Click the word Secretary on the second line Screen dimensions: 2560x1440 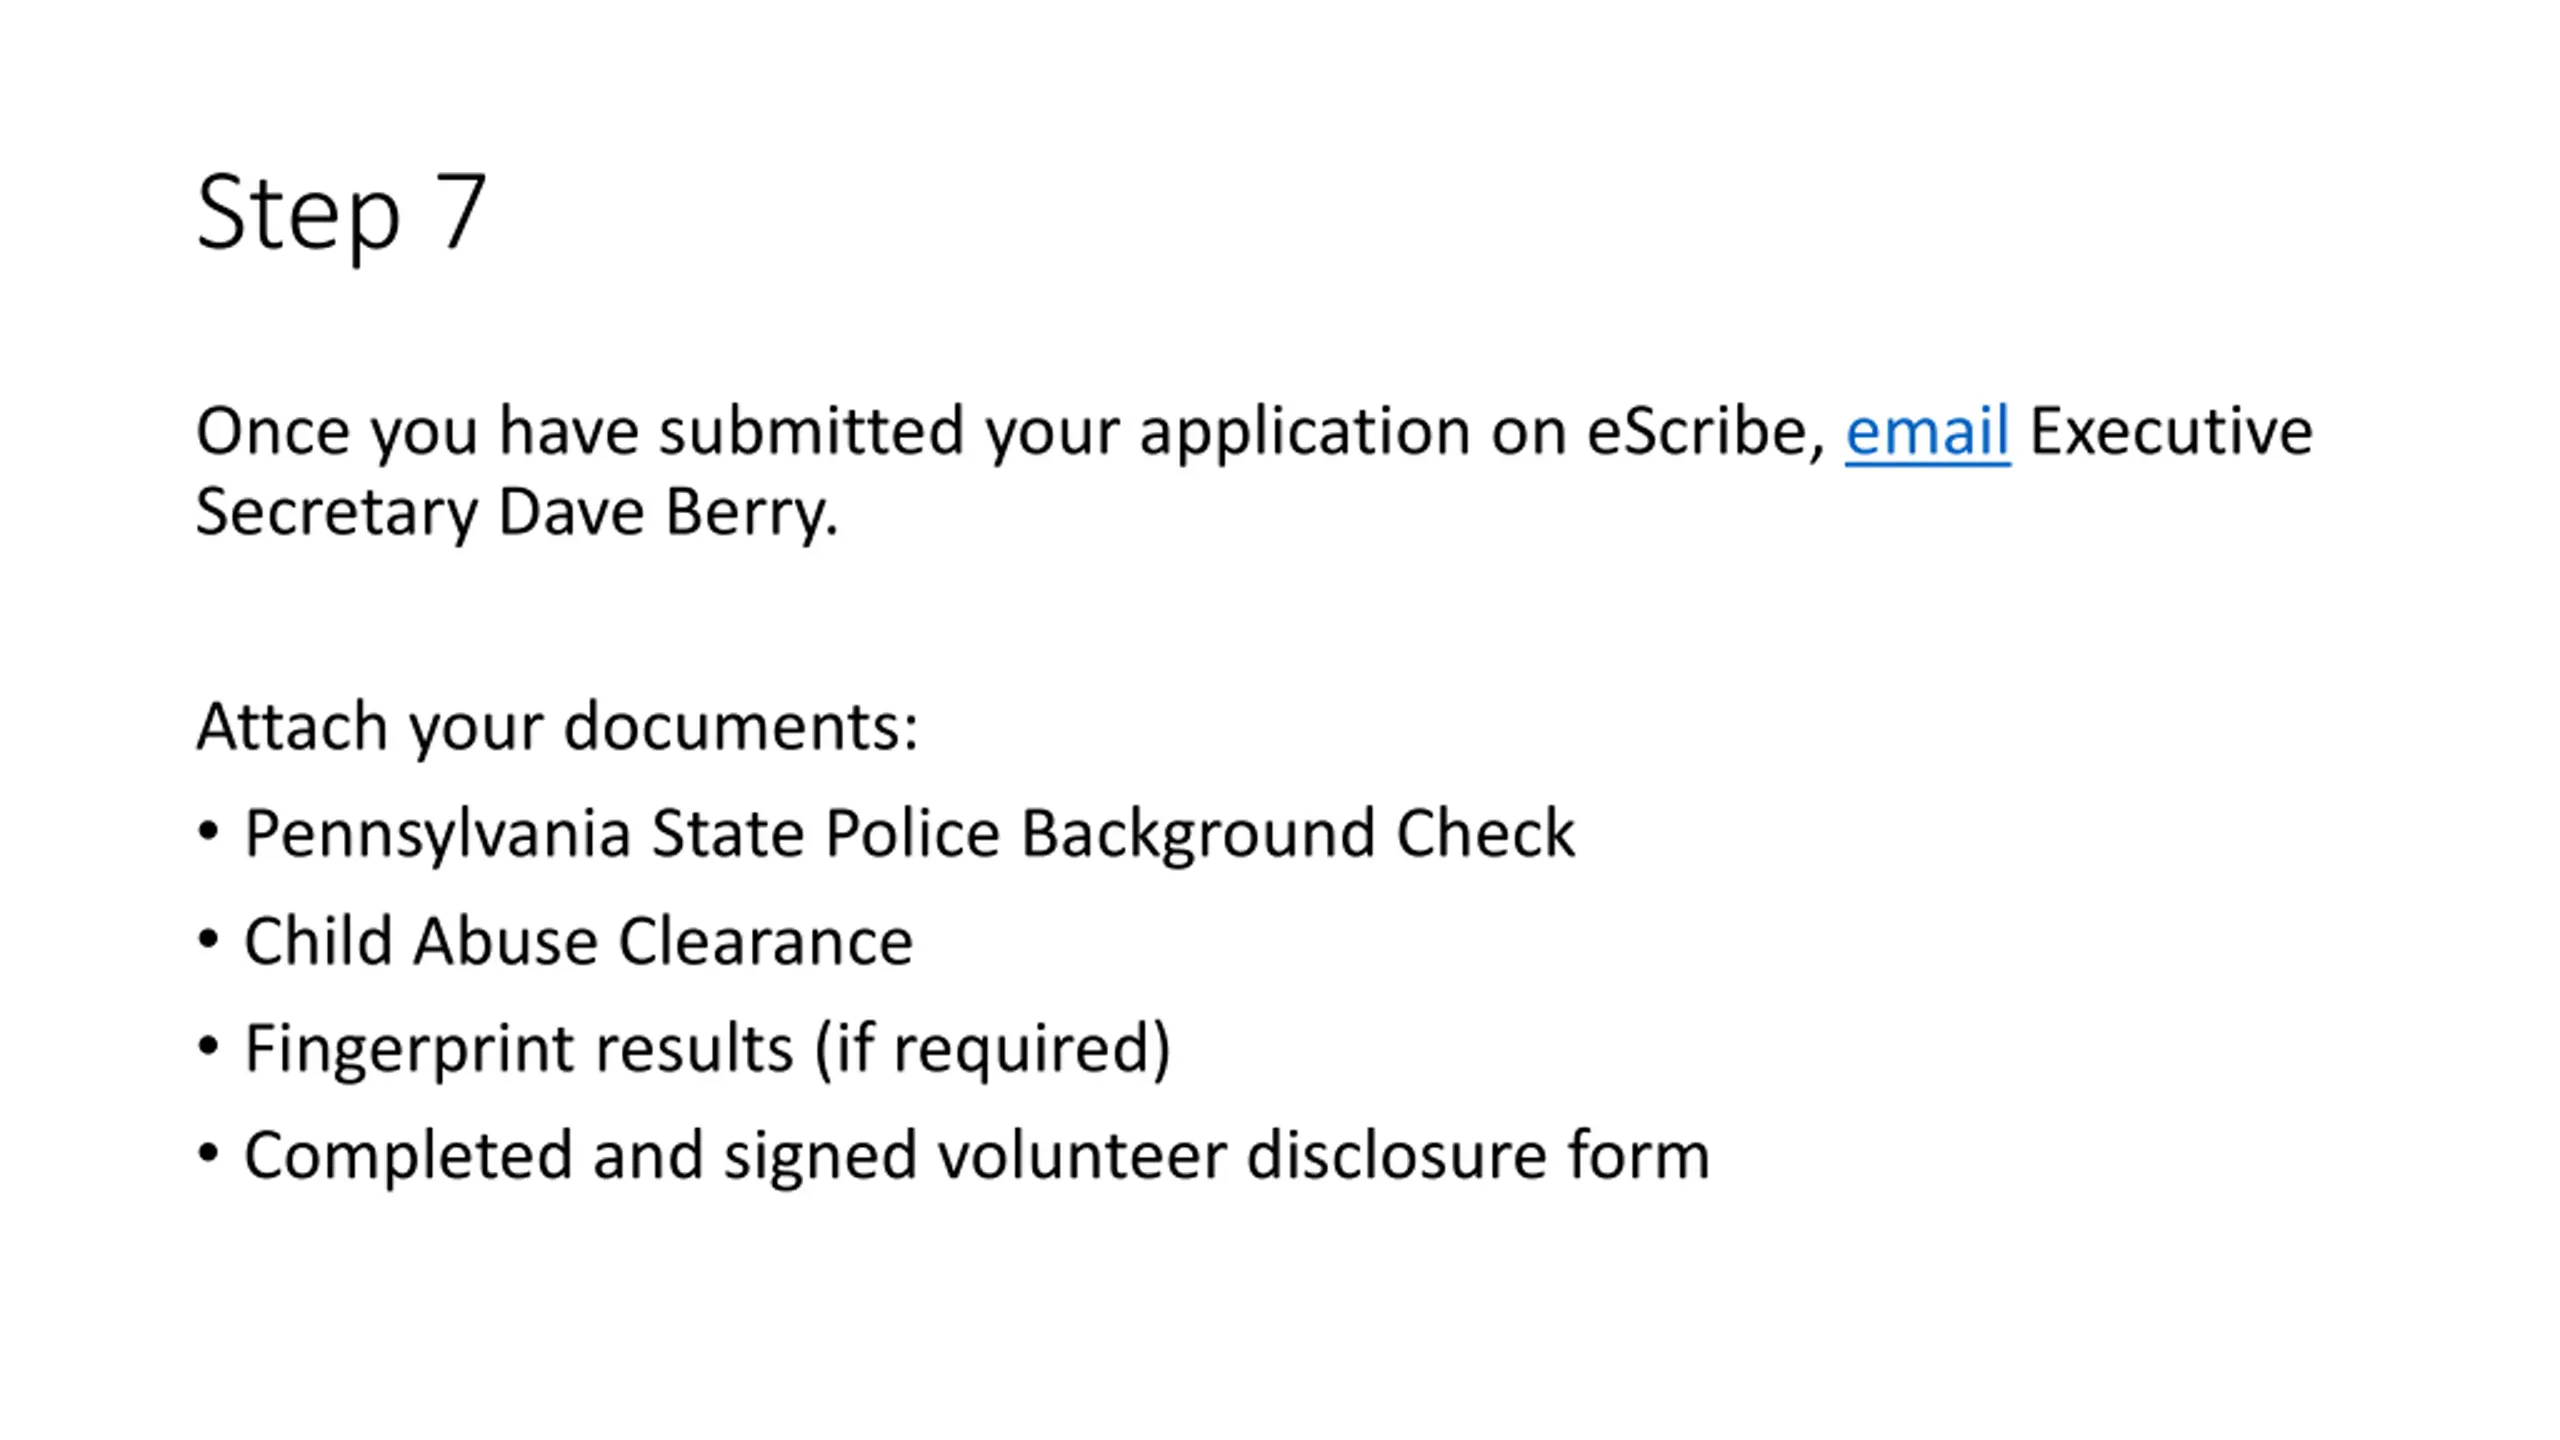pyautogui.click(x=336, y=514)
